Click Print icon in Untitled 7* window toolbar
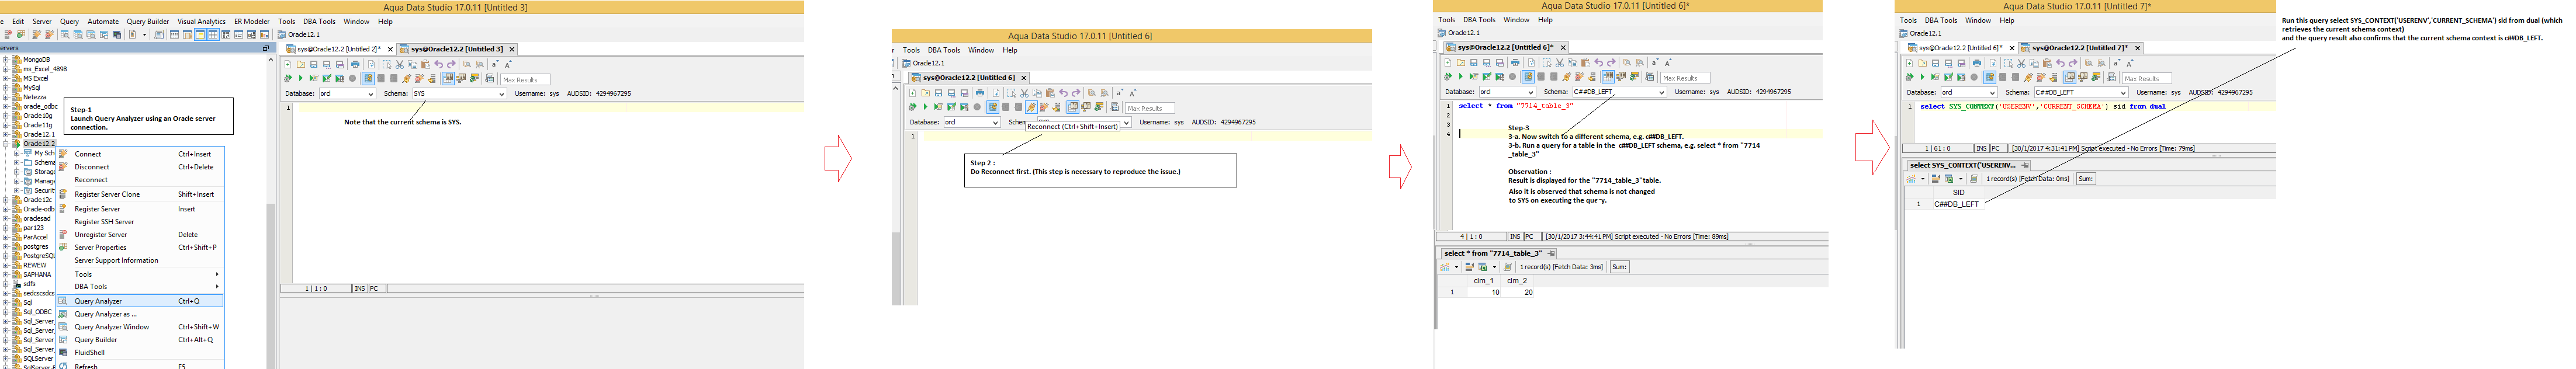 (x=1977, y=63)
